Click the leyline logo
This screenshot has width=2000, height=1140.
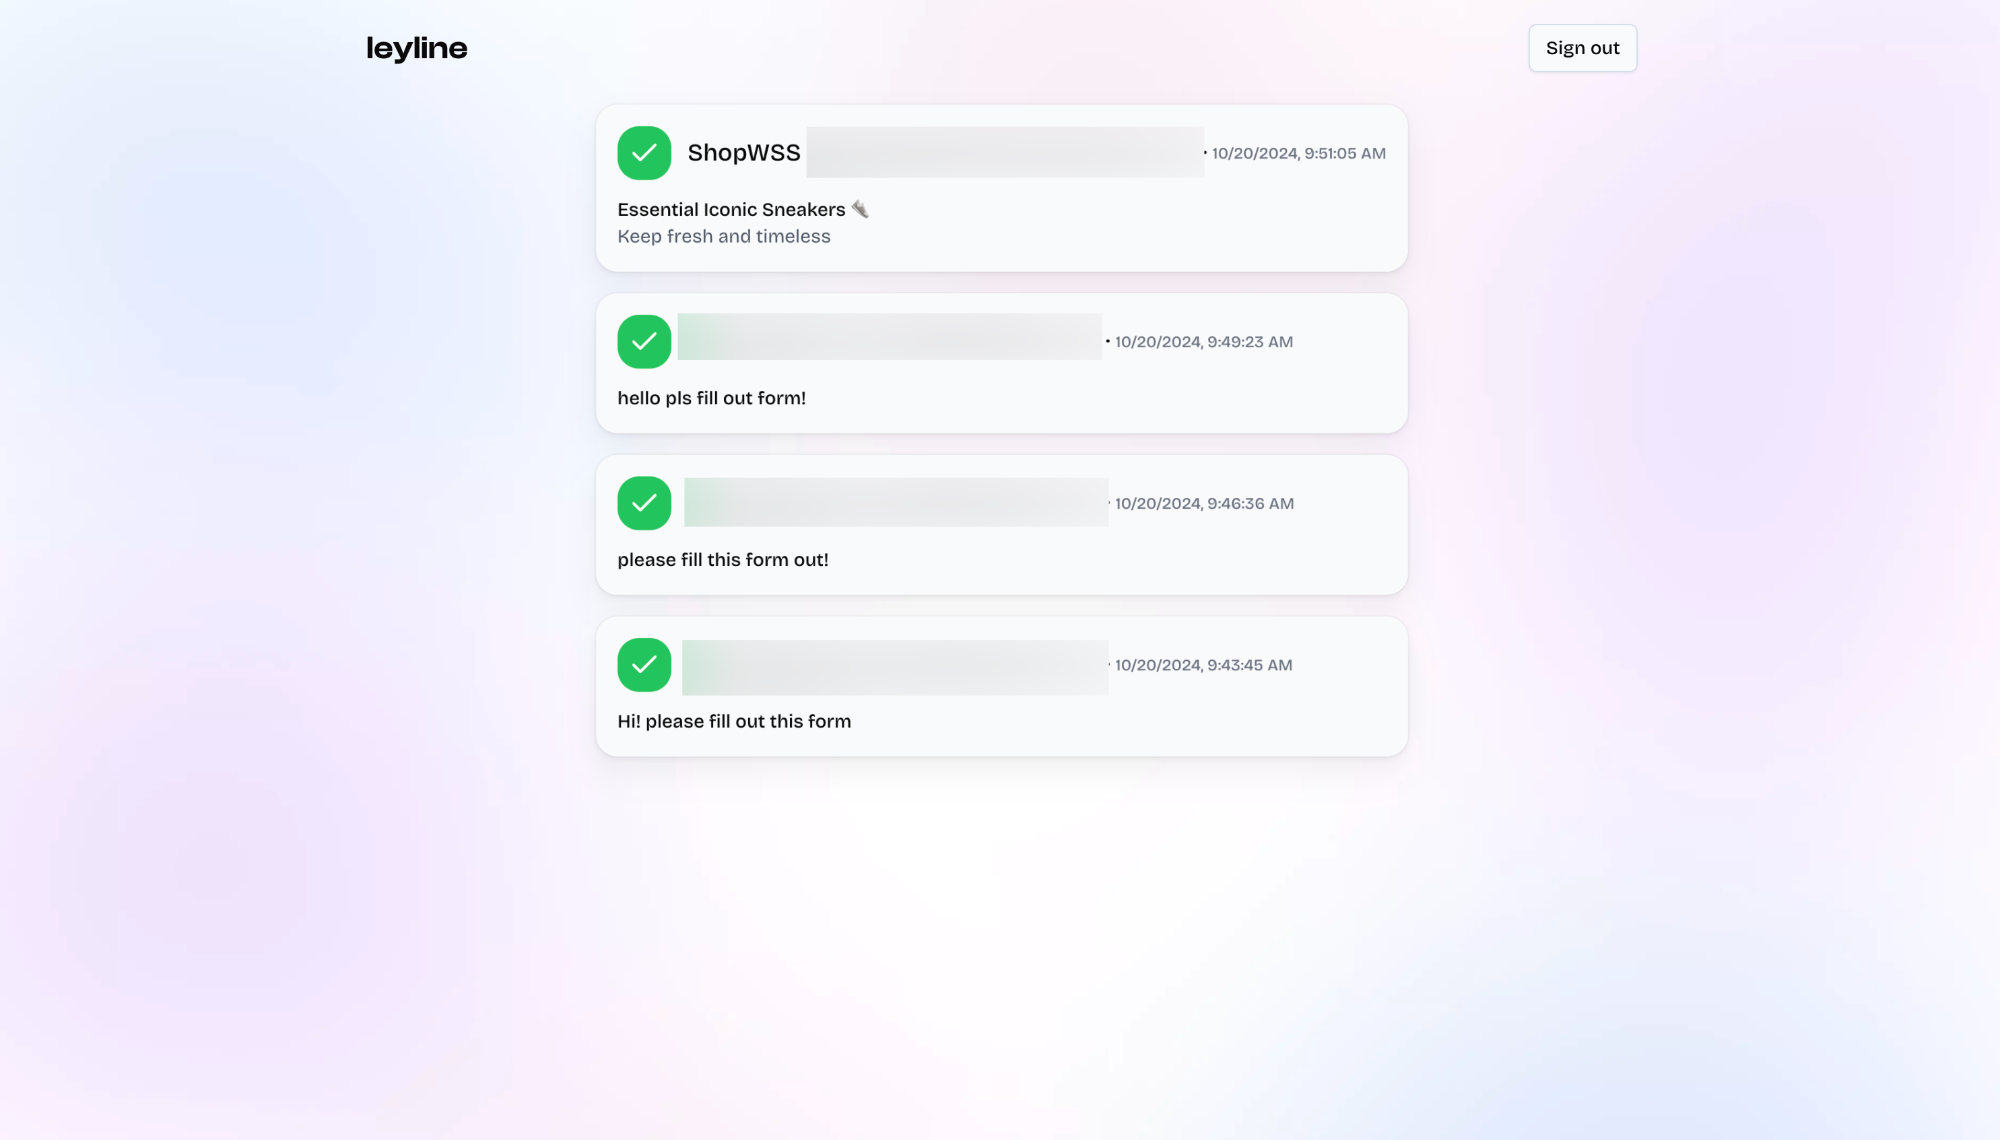pos(416,48)
